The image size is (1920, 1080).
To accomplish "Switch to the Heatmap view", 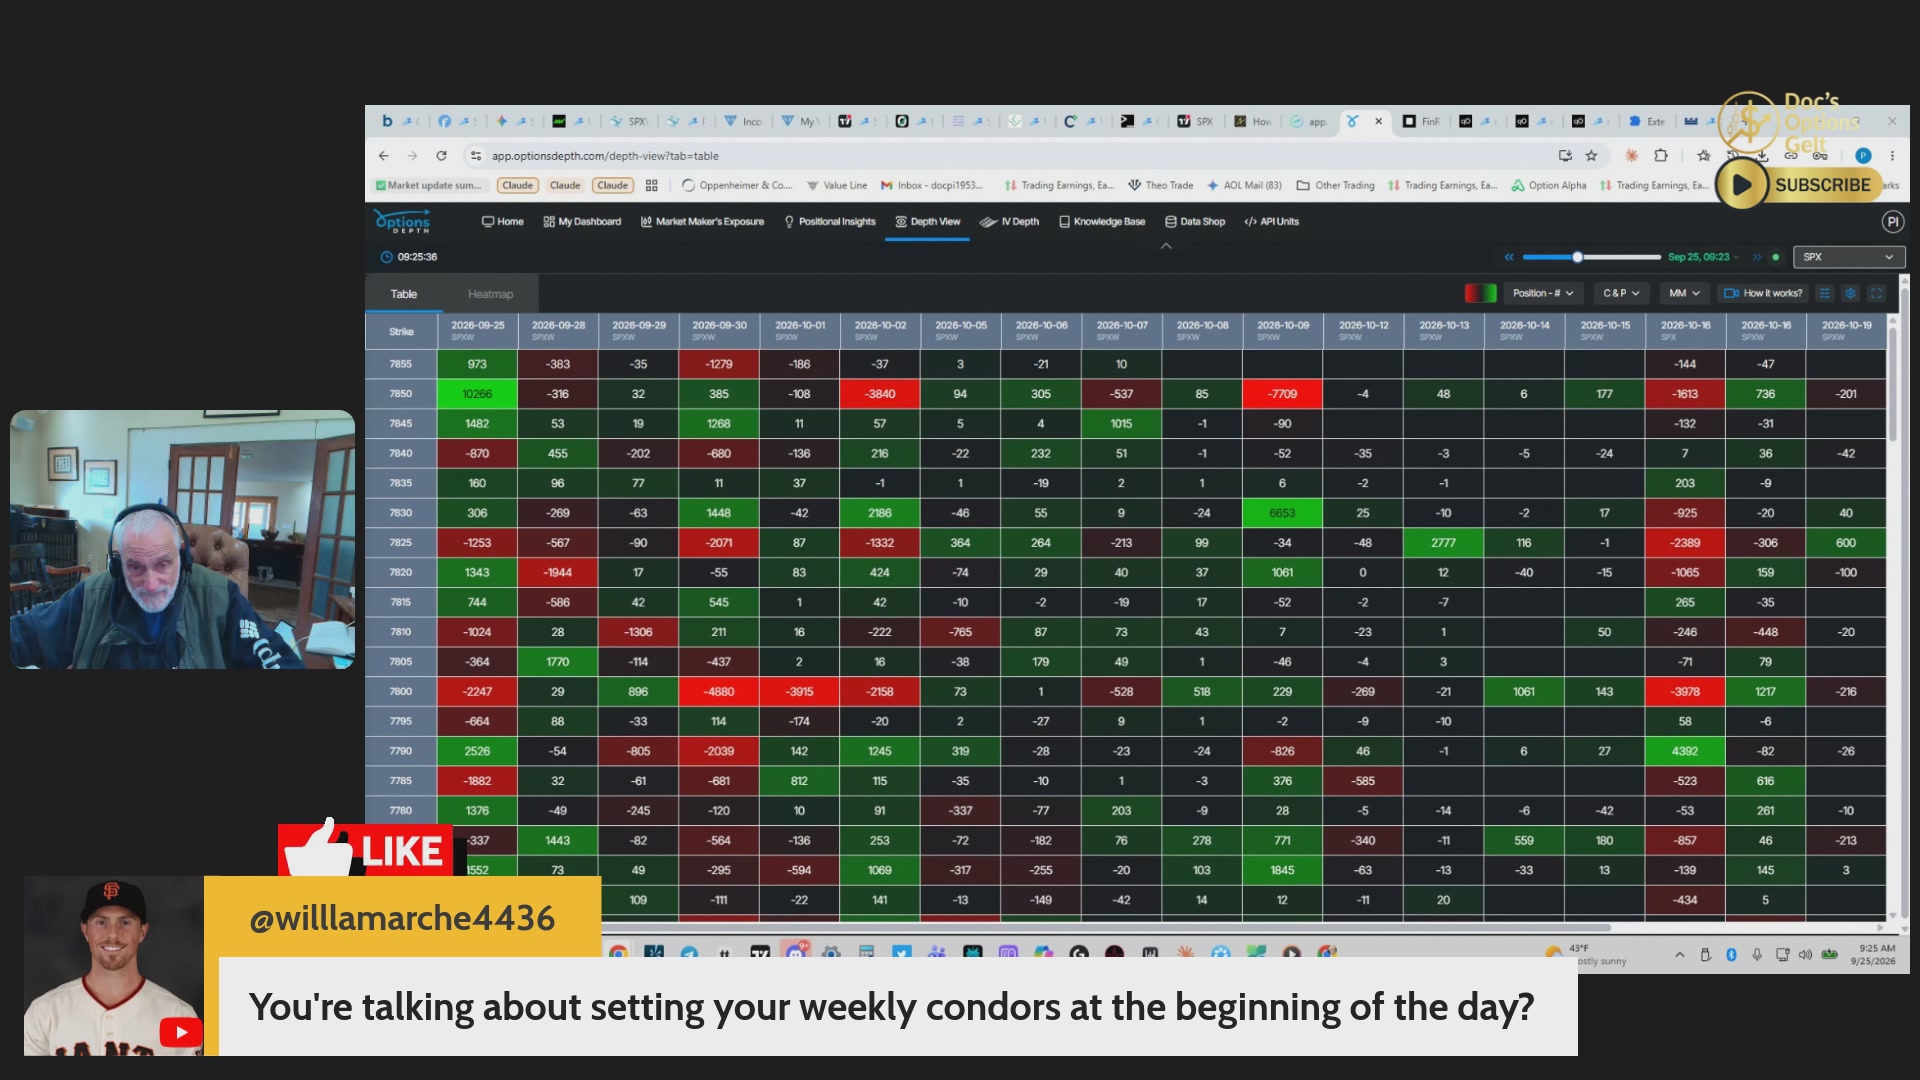I will coord(490,294).
